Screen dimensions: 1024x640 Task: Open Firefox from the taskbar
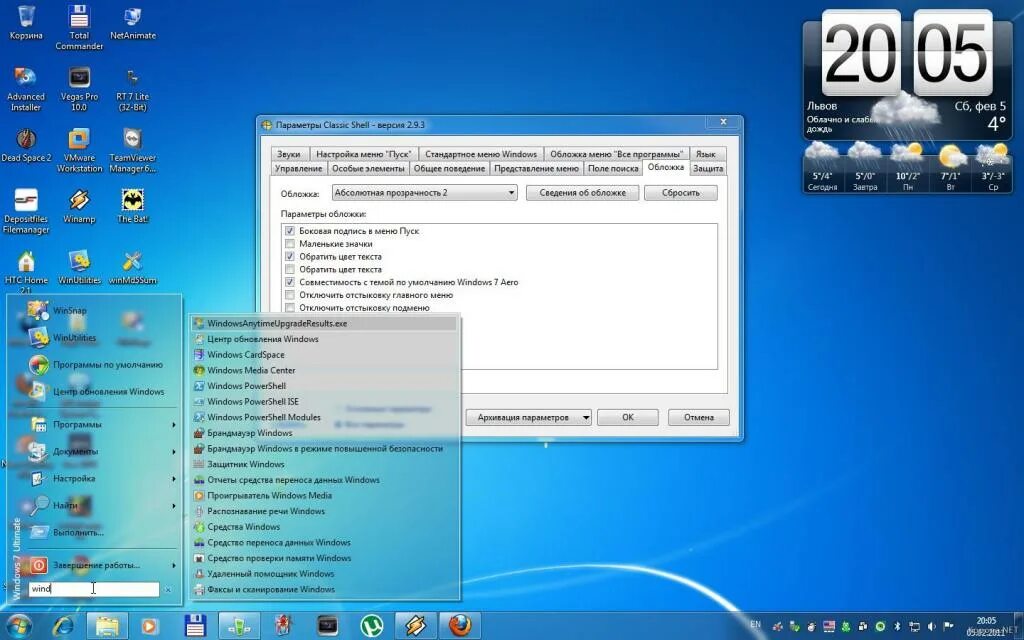tap(460, 626)
